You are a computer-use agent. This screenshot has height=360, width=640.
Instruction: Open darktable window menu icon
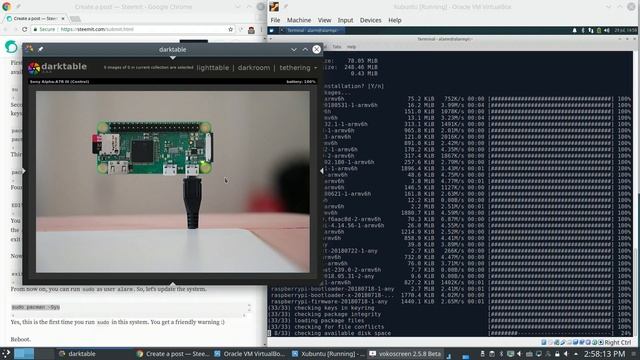point(29,49)
